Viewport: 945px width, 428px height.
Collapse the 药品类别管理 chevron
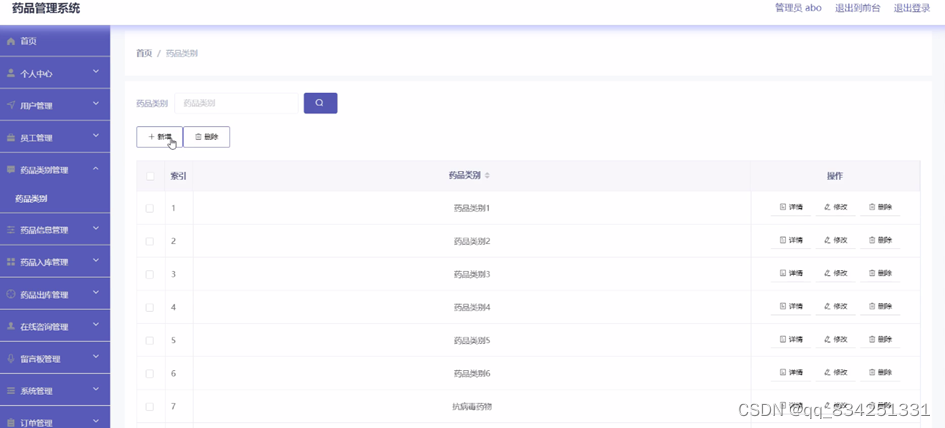96,168
